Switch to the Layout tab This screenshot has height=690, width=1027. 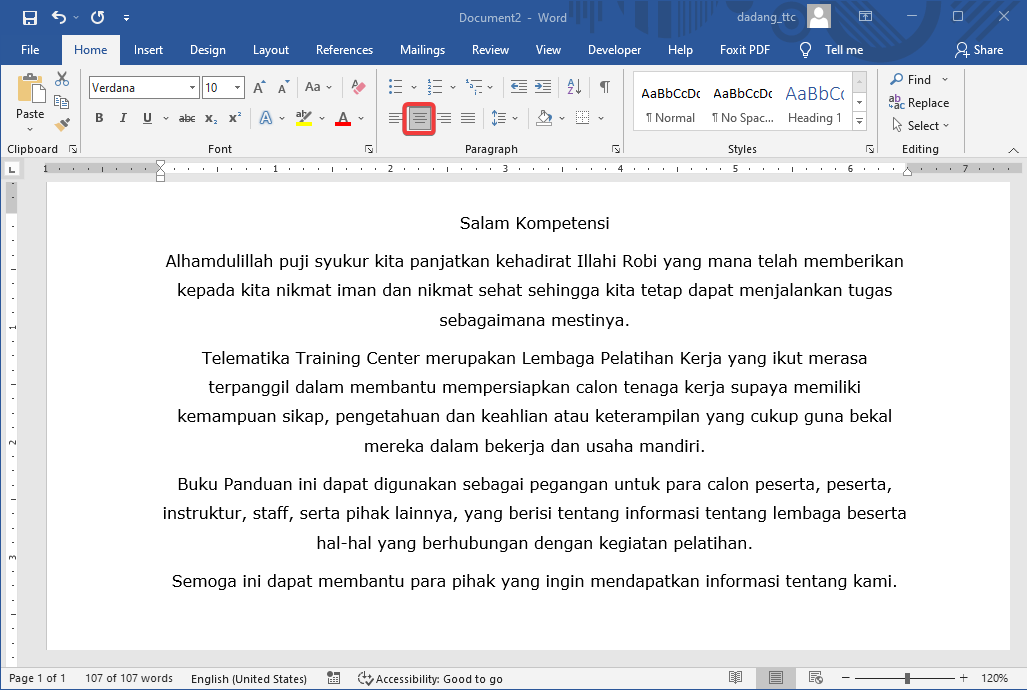click(270, 50)
